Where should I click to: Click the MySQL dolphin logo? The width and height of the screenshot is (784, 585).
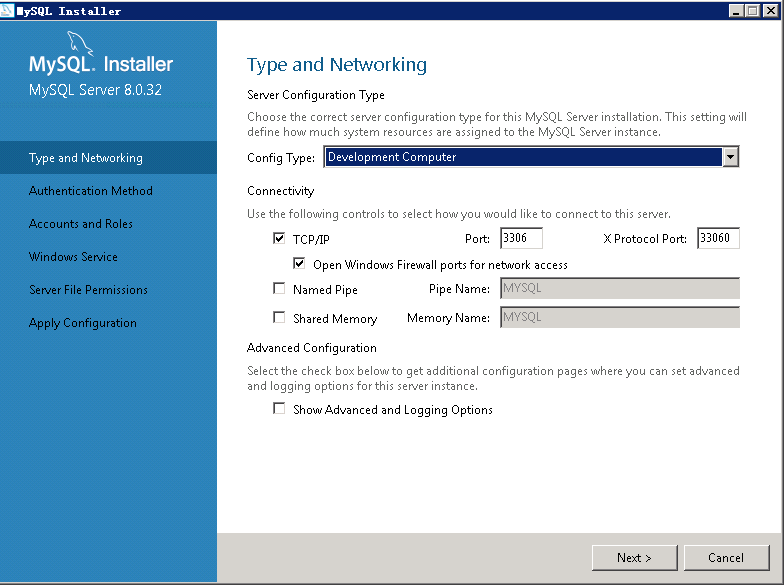pos(80,43)
